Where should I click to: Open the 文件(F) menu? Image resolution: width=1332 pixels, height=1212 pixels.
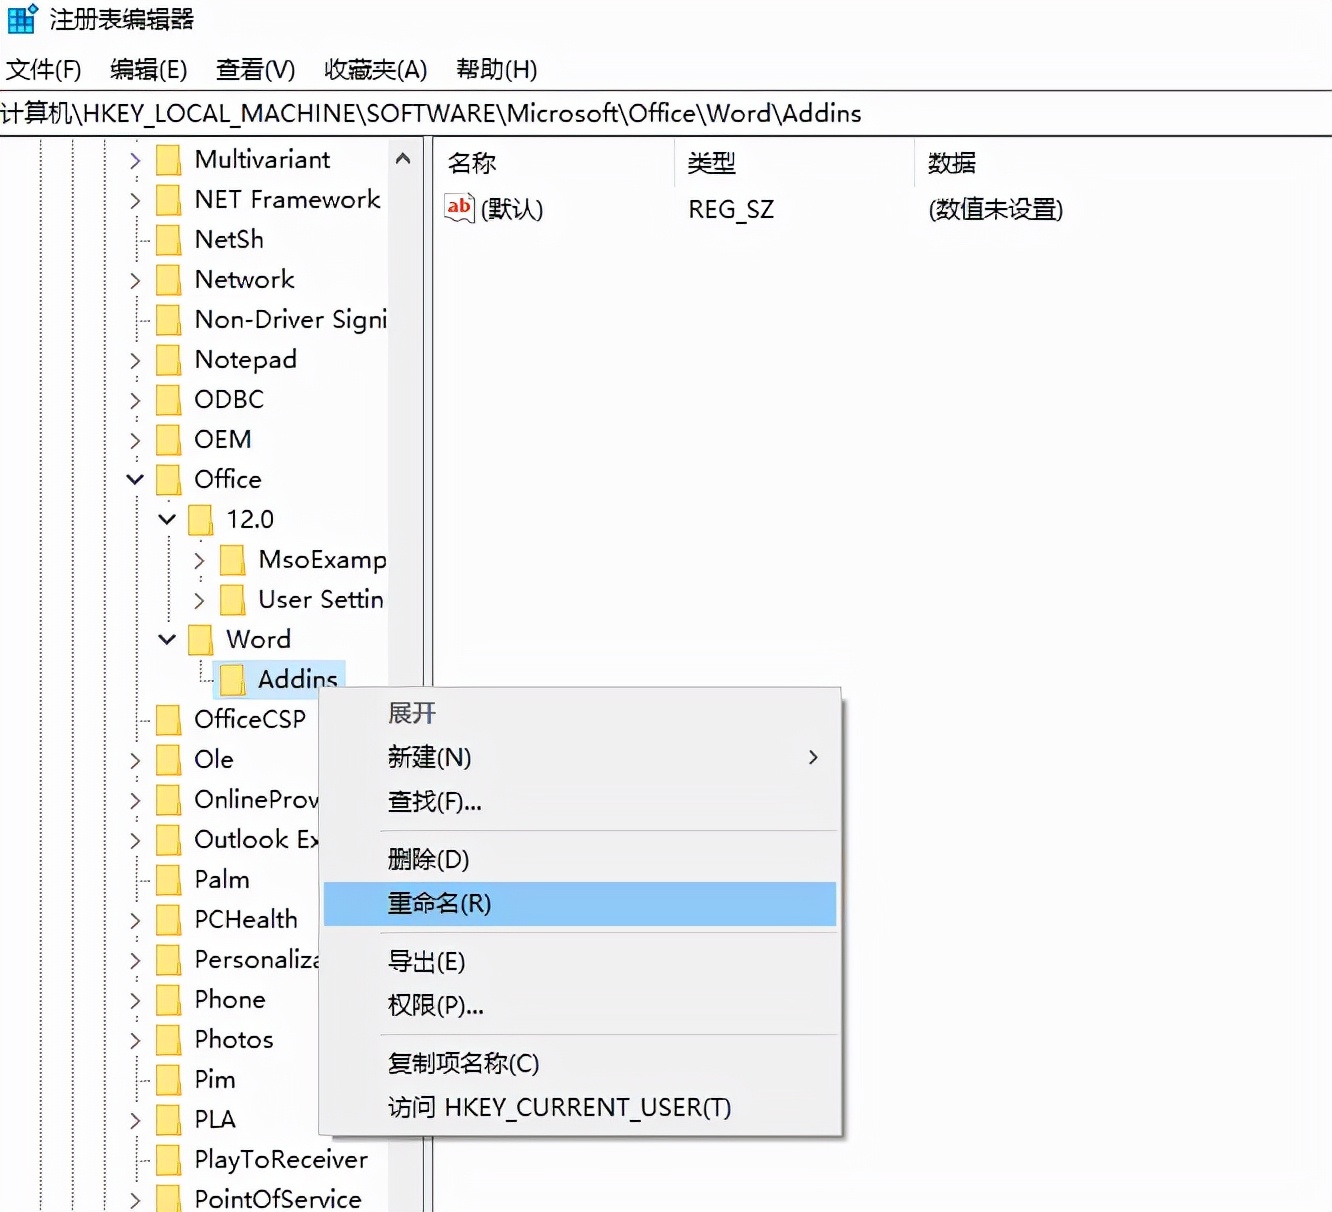(x=43, y=69)
